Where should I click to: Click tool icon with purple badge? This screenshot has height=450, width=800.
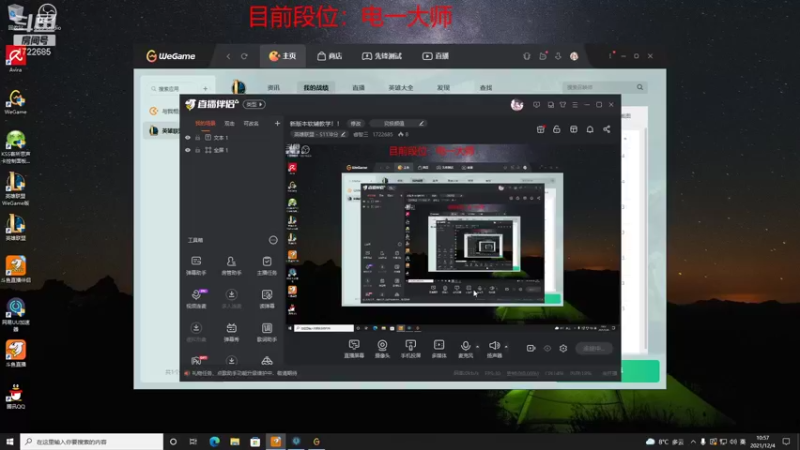196,298
